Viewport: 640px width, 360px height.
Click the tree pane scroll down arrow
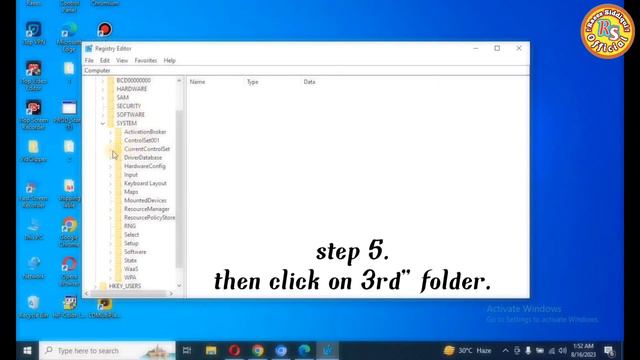tap(179, 285)
